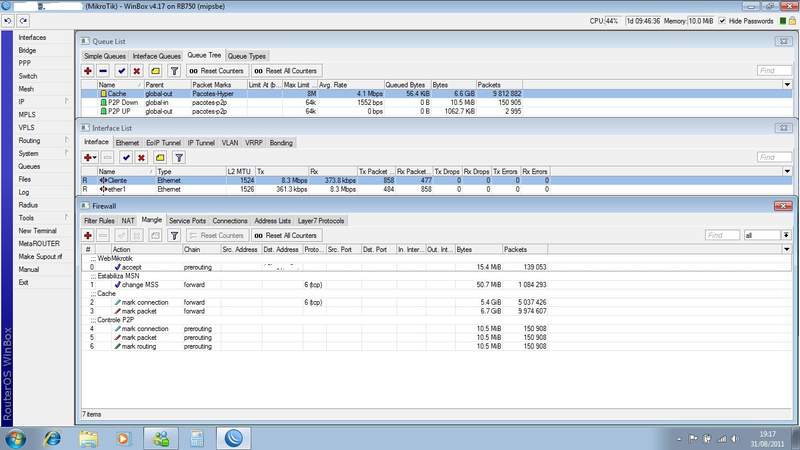Expand Tools submenu in sidebar
The image size is (800, 450).
click(x=67, y=217)
